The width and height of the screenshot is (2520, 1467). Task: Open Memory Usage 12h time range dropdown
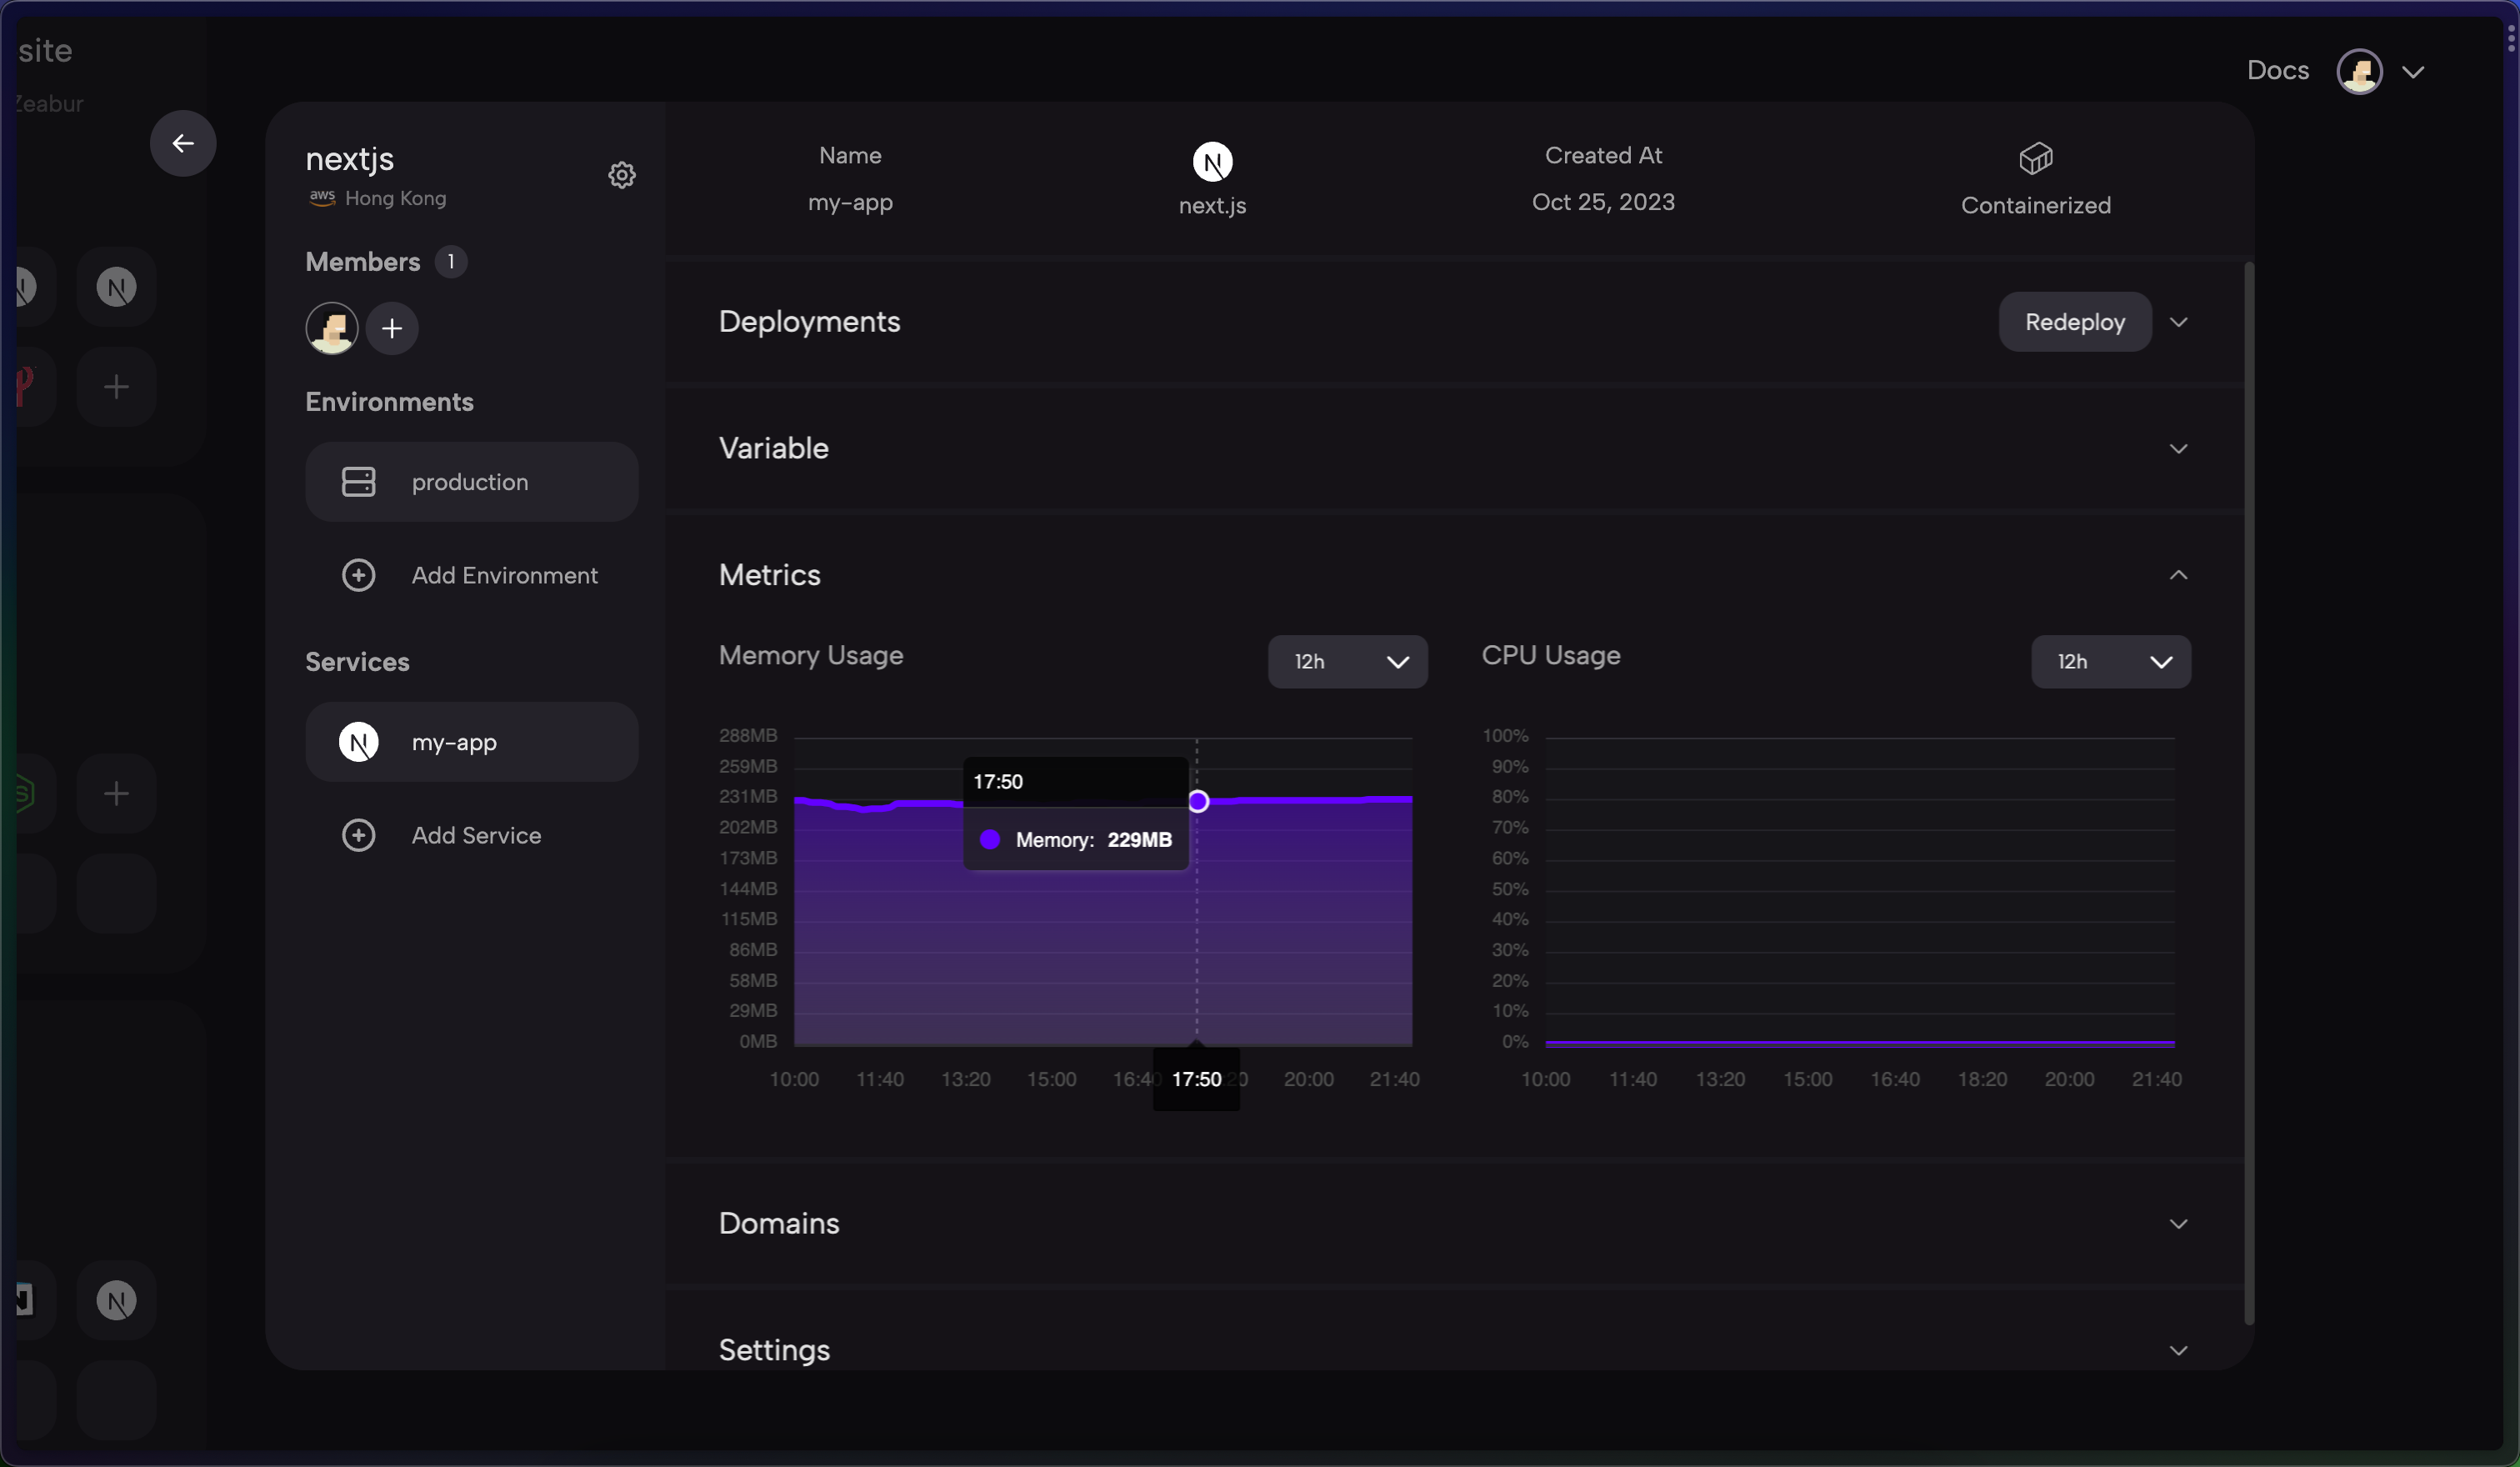point(1347,662)
